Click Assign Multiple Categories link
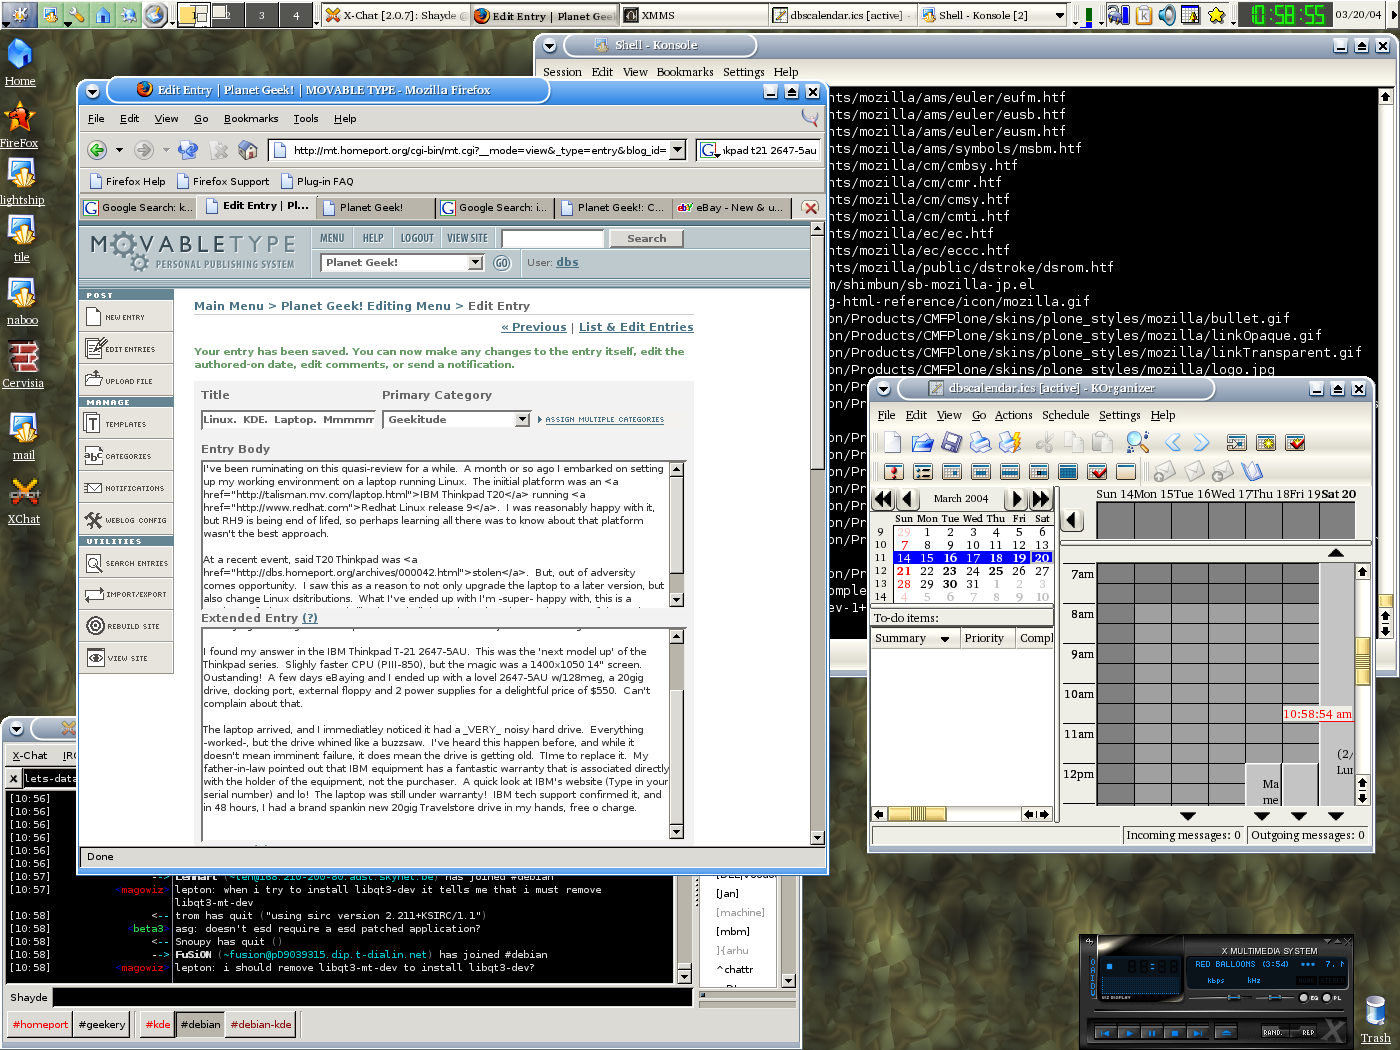The height and width of the screenshot is (1050, 1400). pos(604,420)
